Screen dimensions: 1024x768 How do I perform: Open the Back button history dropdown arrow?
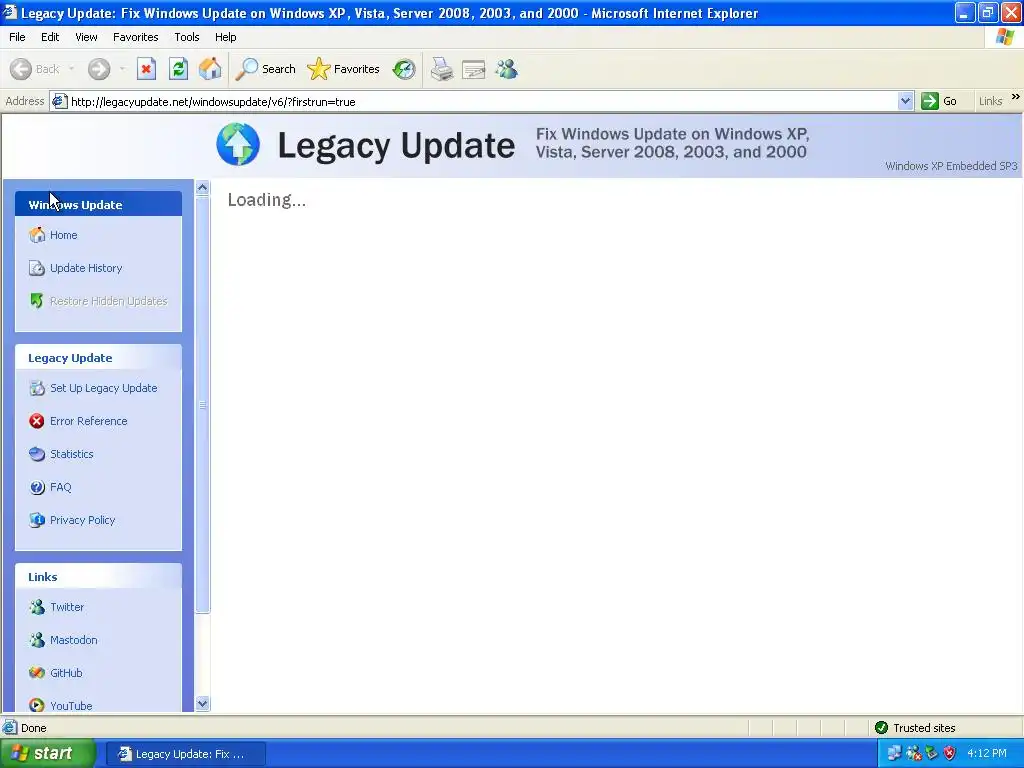(x=71, y=69)
